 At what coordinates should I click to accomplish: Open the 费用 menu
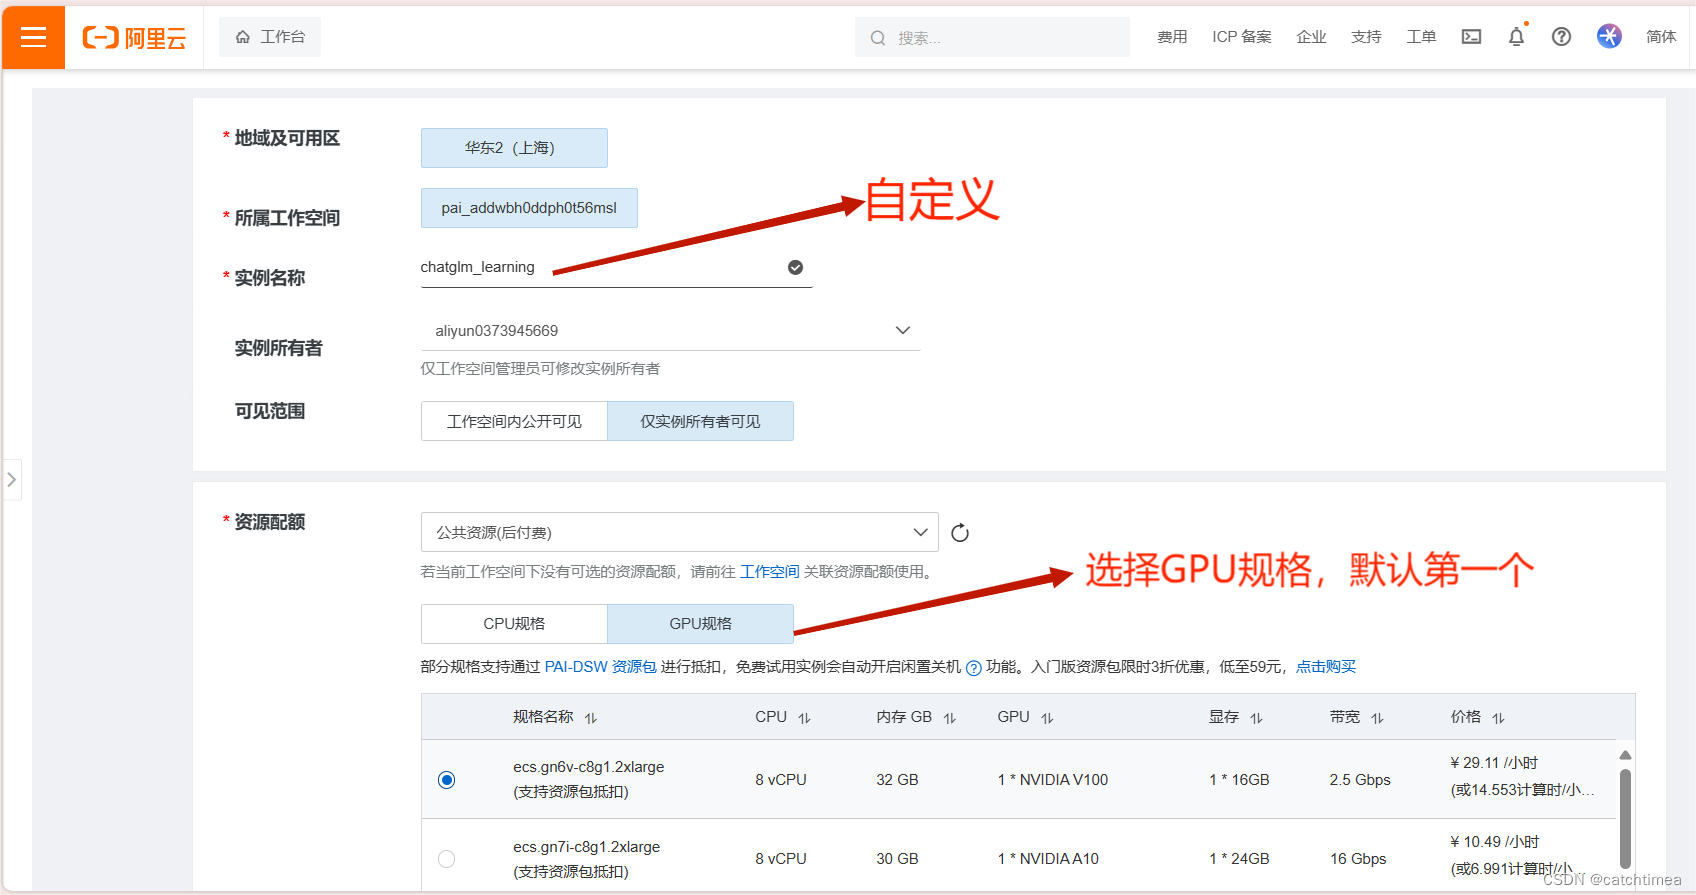tap(1172, 37)
